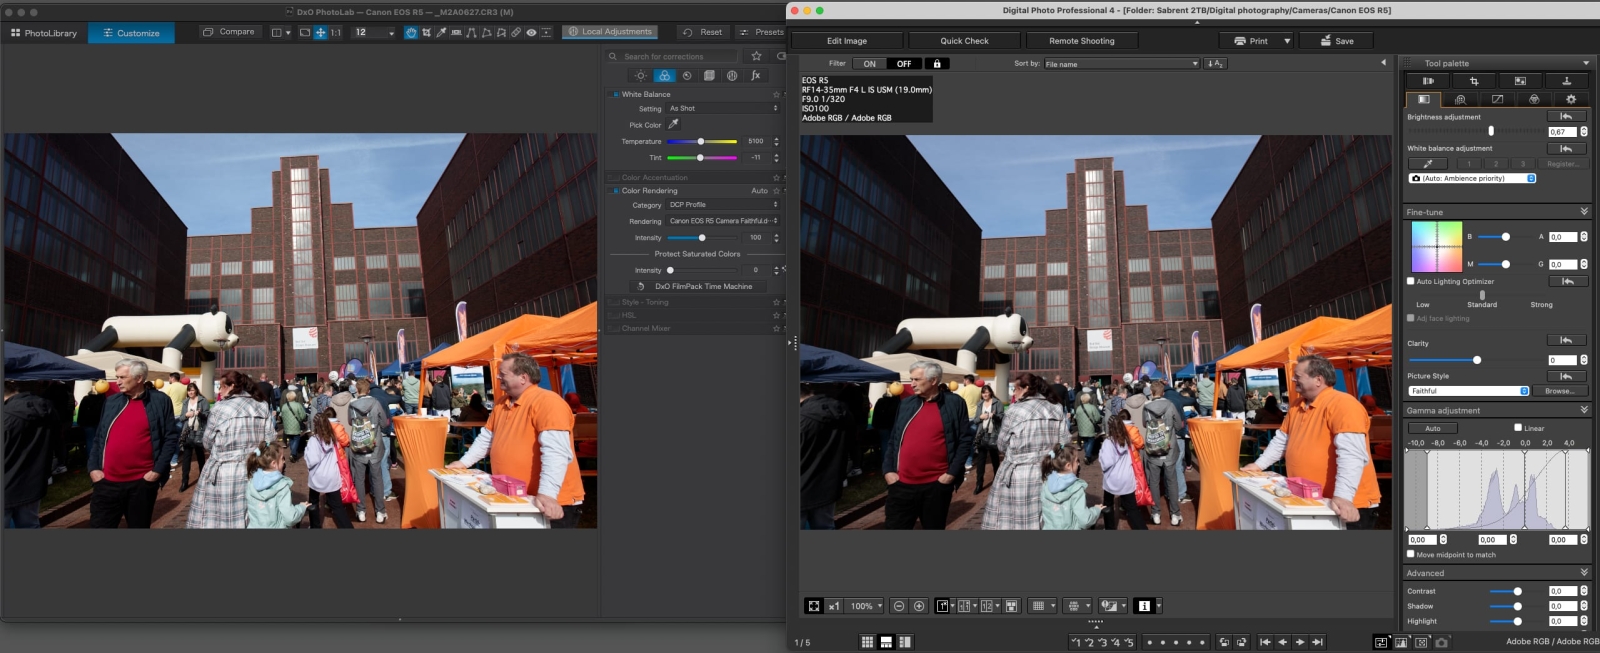Click the Remote Shooting button
1600x653 pixels.
(x=1081, y=41)
